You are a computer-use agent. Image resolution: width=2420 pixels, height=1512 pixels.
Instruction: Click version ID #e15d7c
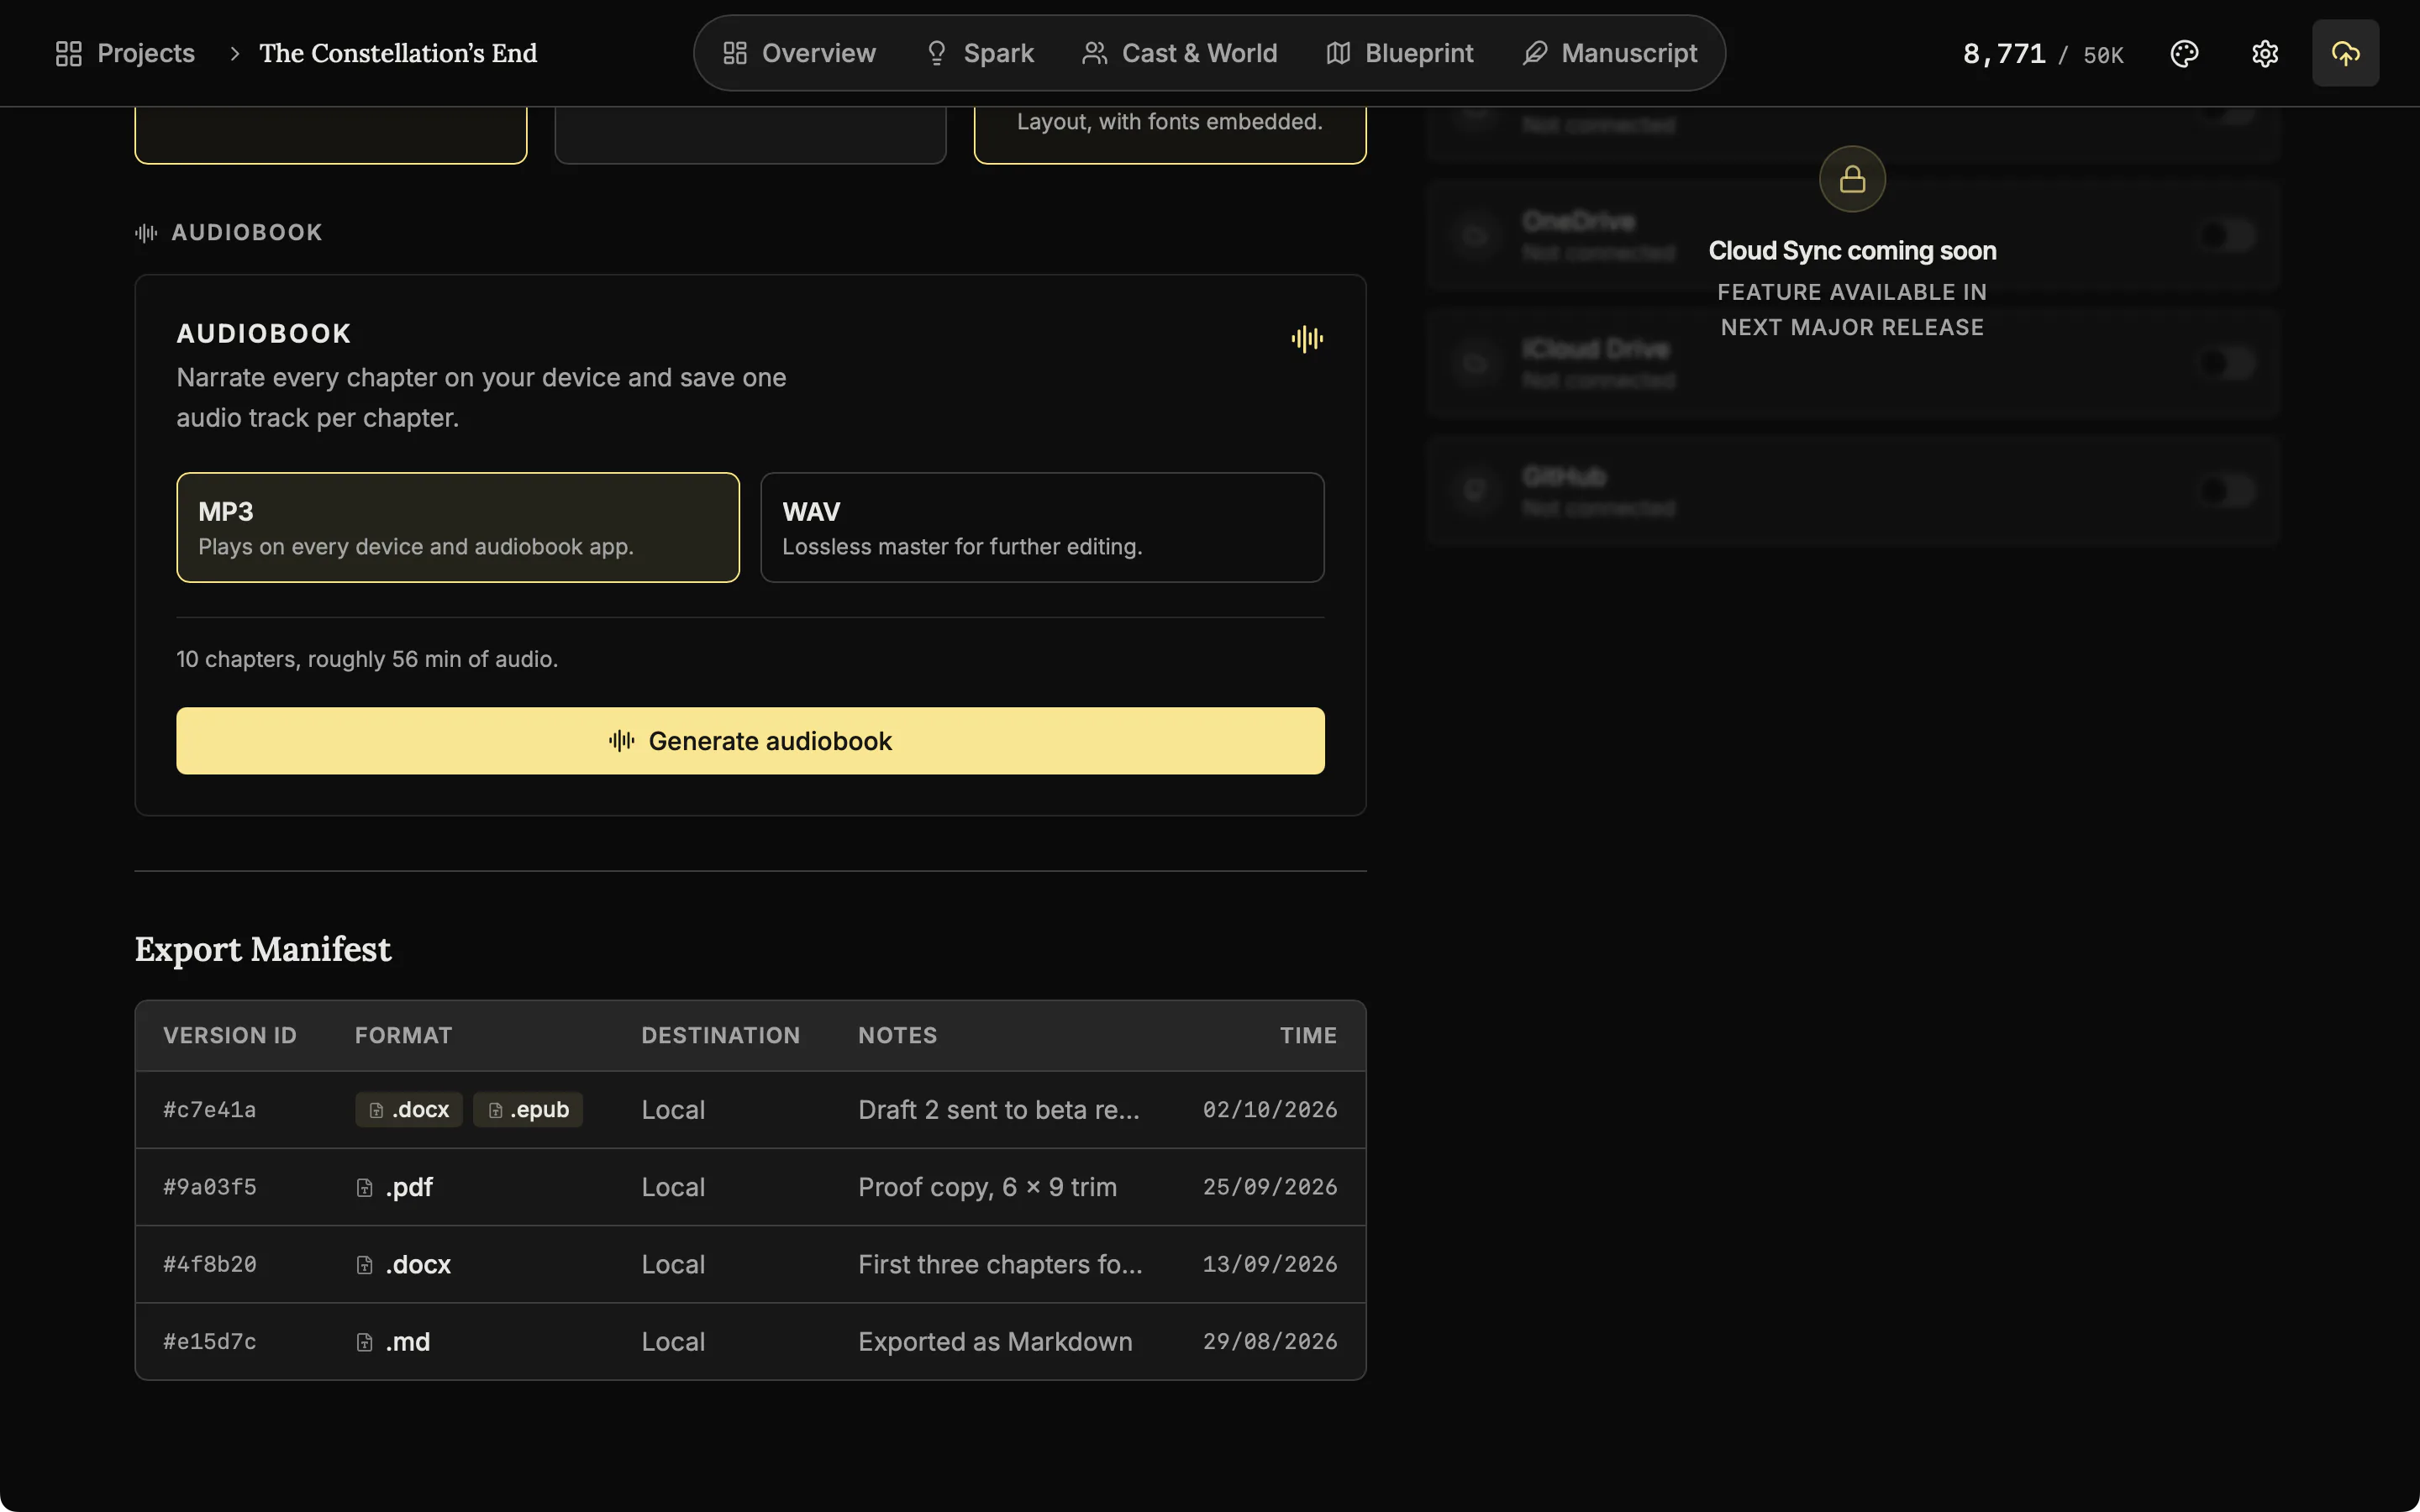[x=210, y=1342]
